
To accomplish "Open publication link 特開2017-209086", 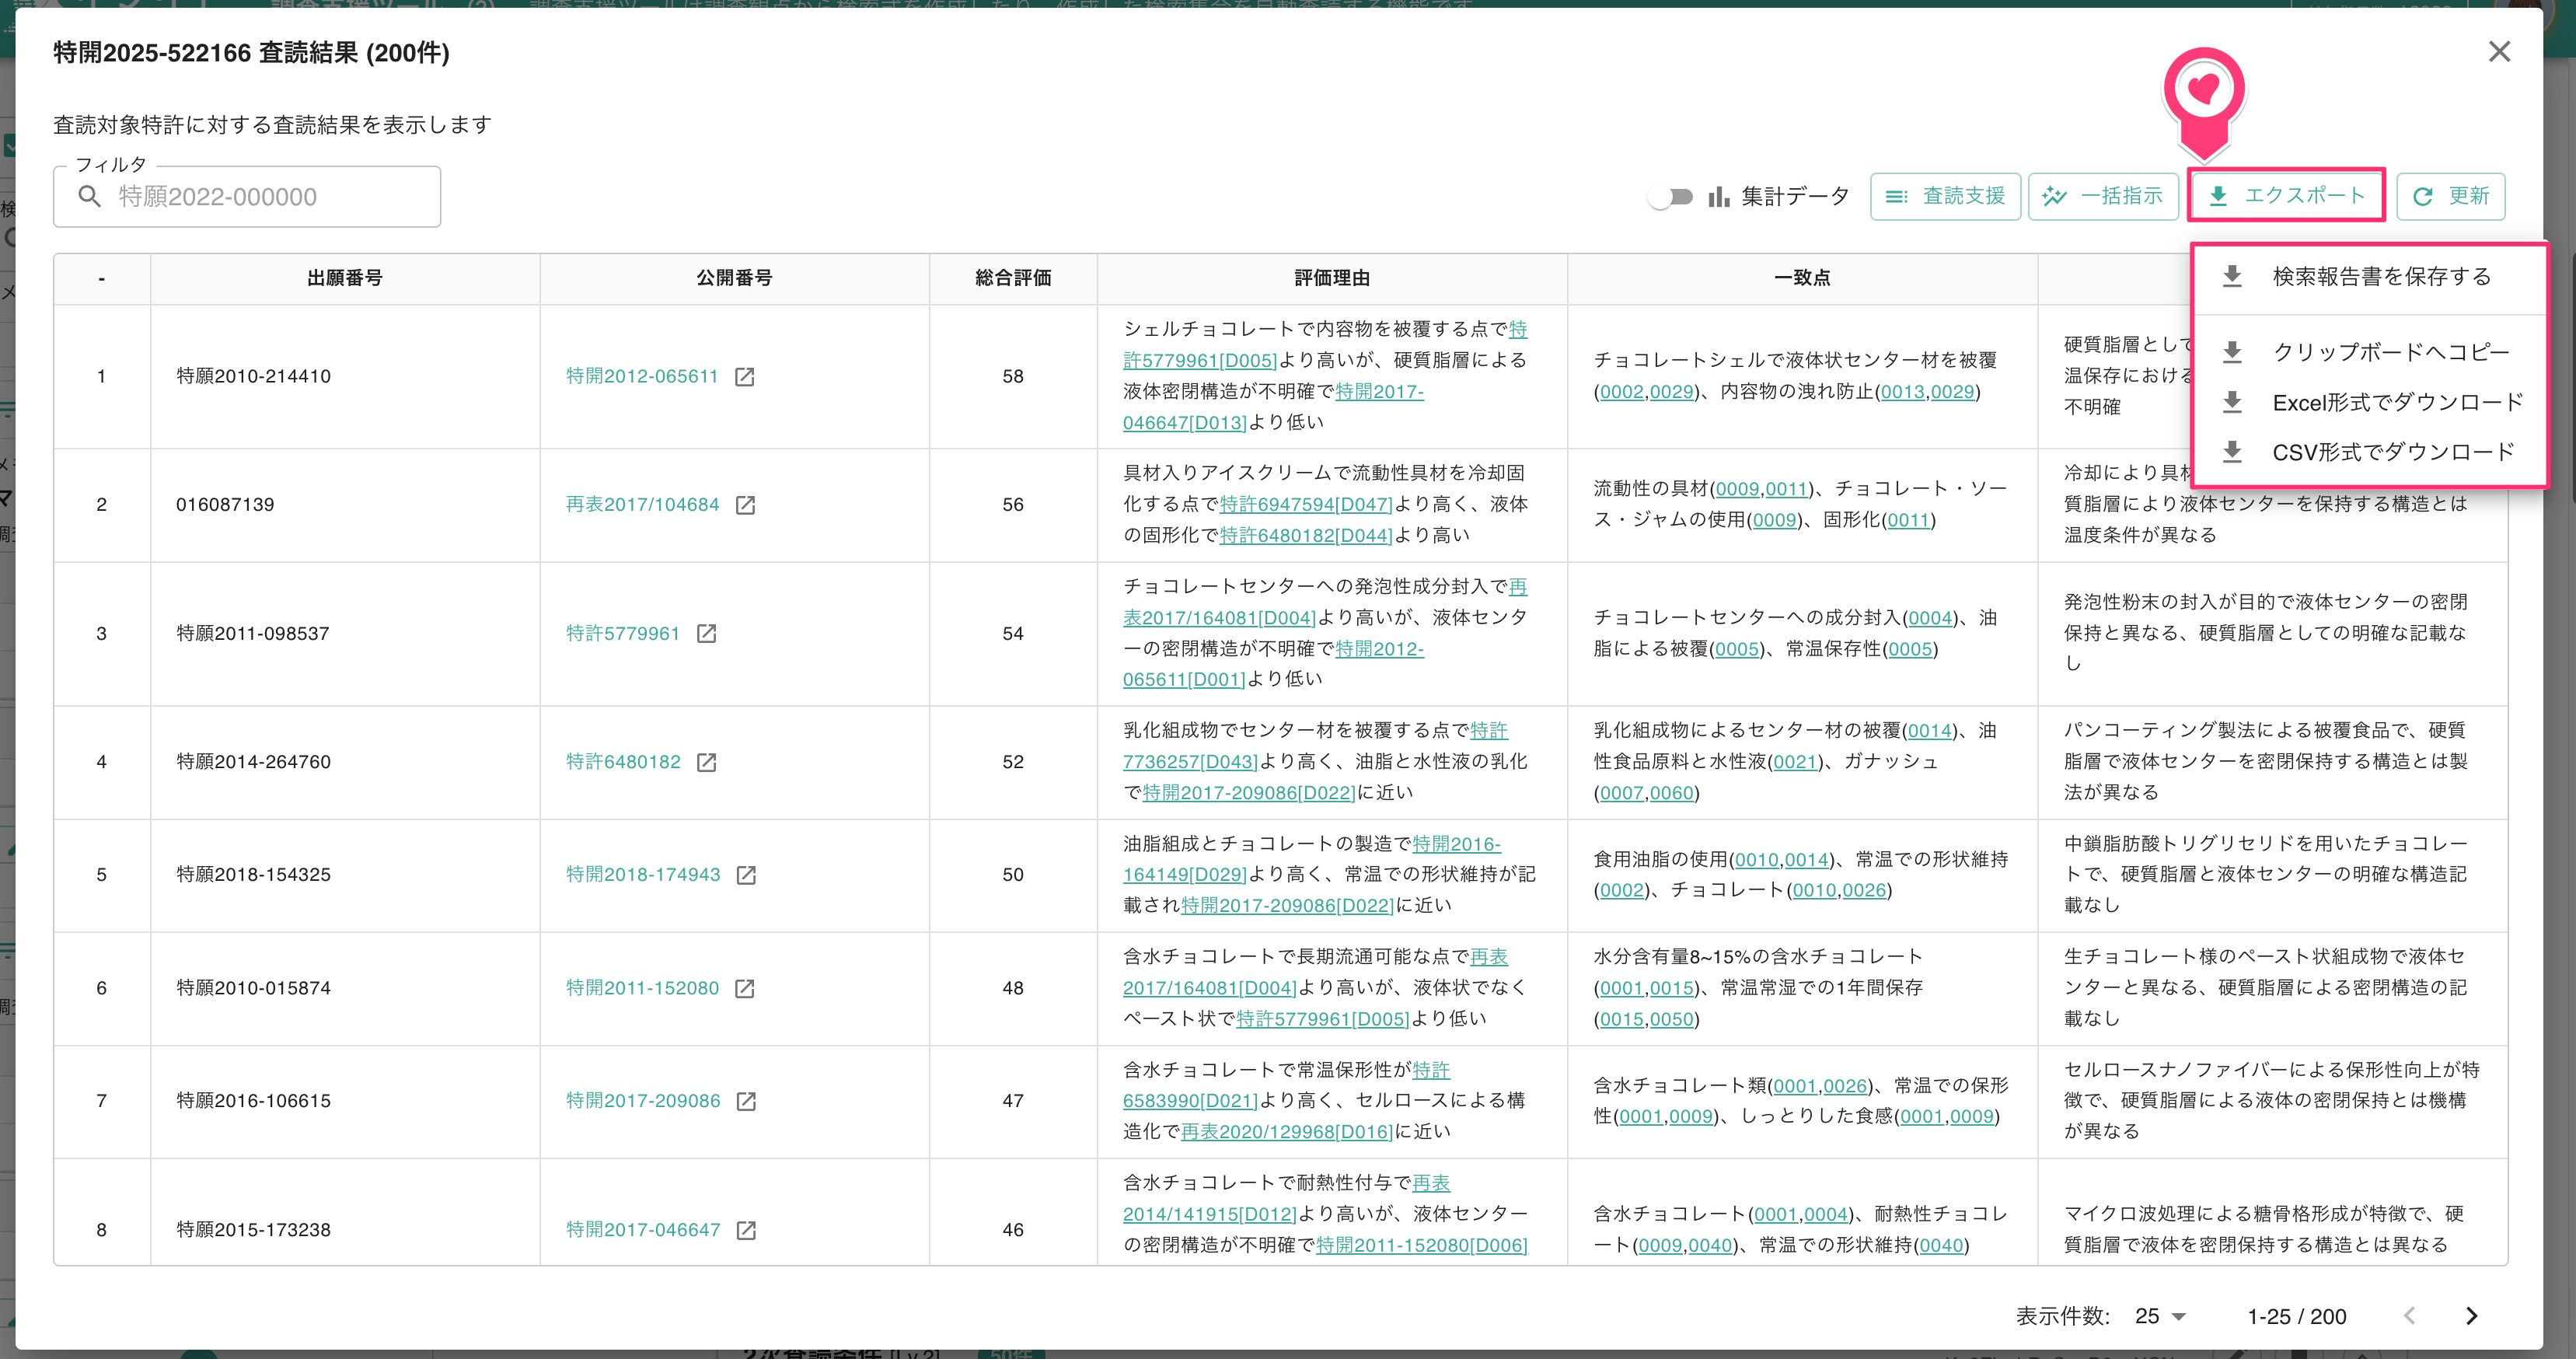I will tap(643, 1101).
